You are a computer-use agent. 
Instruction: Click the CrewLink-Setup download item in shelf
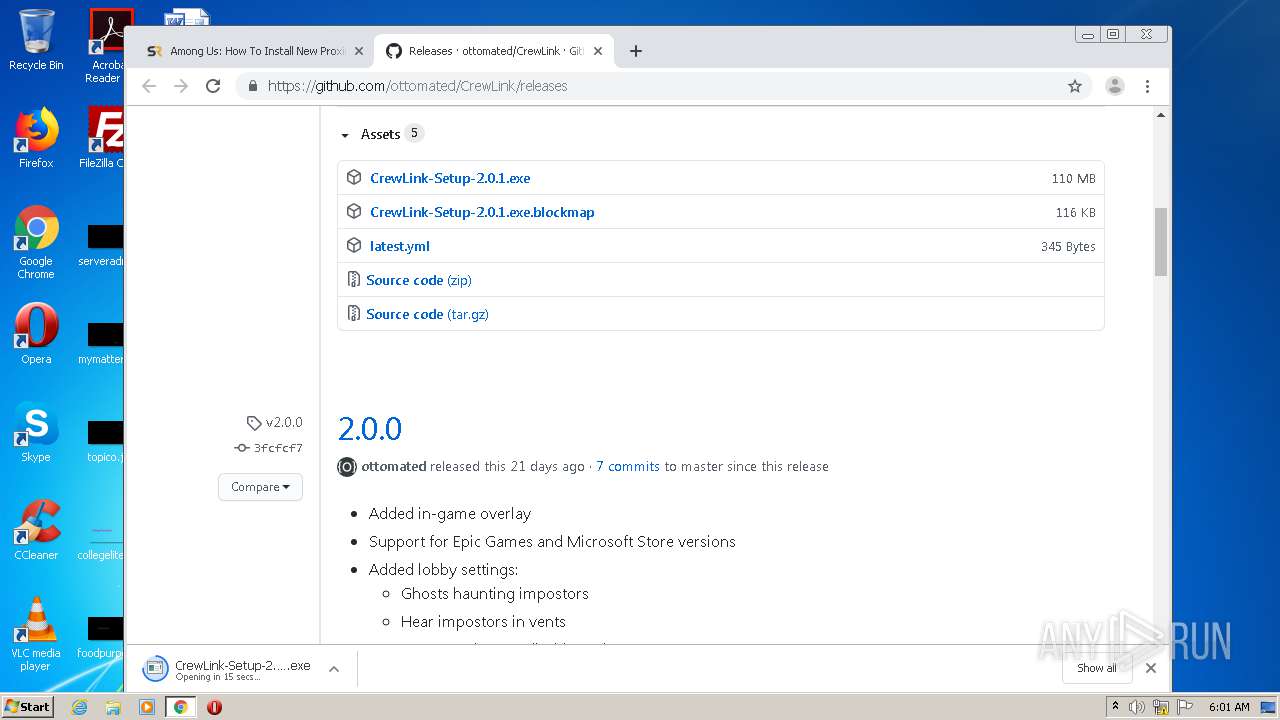[x=228, y=669]
